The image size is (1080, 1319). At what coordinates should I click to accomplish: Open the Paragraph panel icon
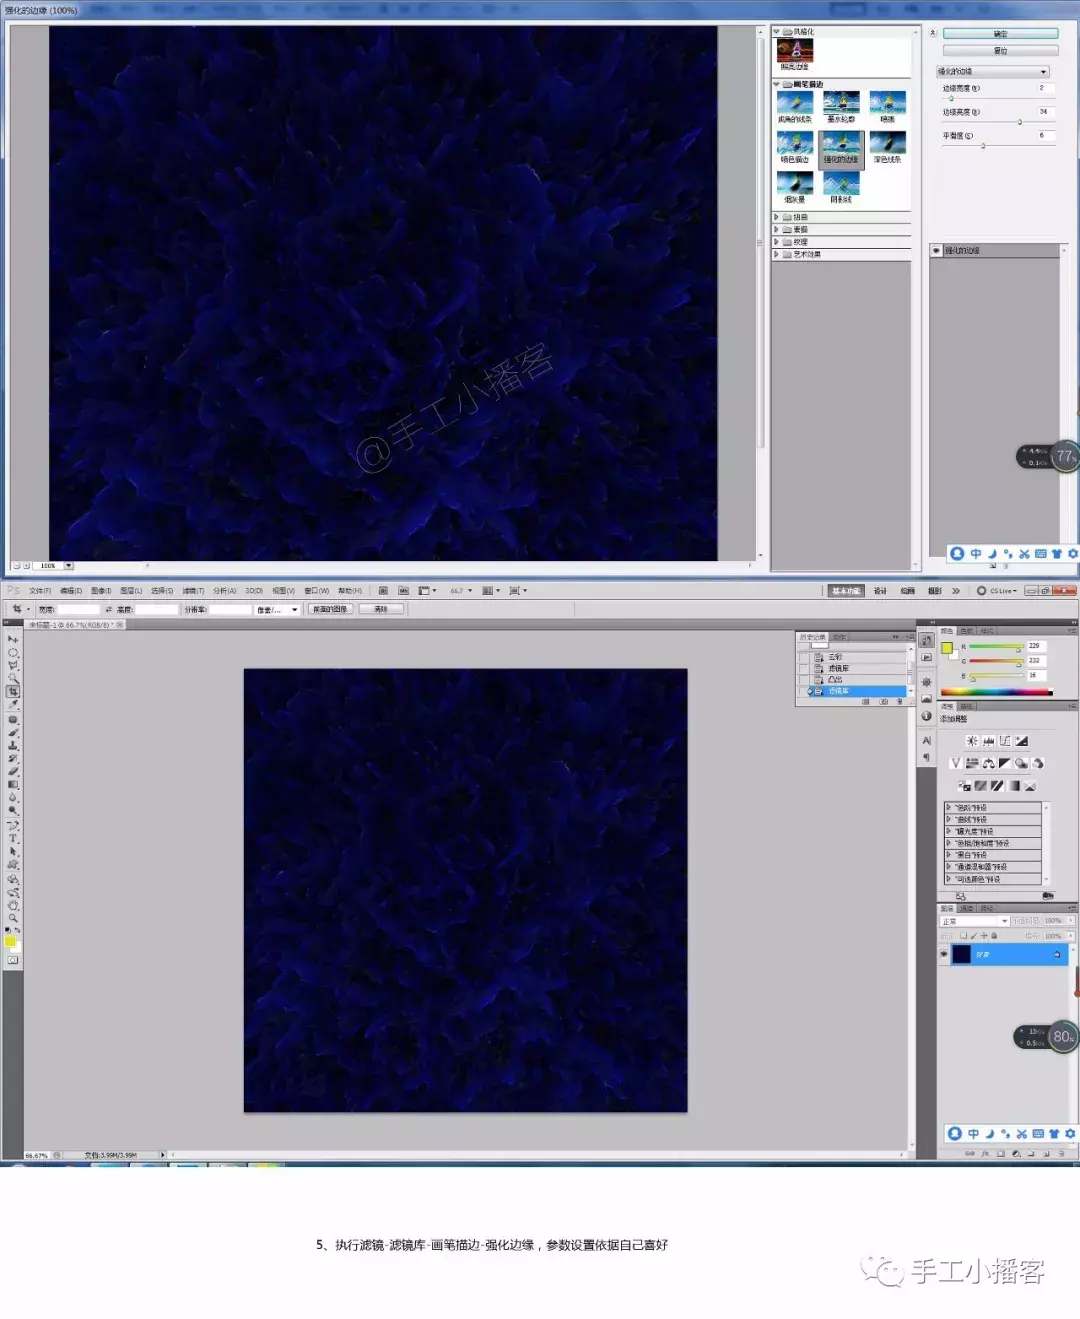pos(926,757)
